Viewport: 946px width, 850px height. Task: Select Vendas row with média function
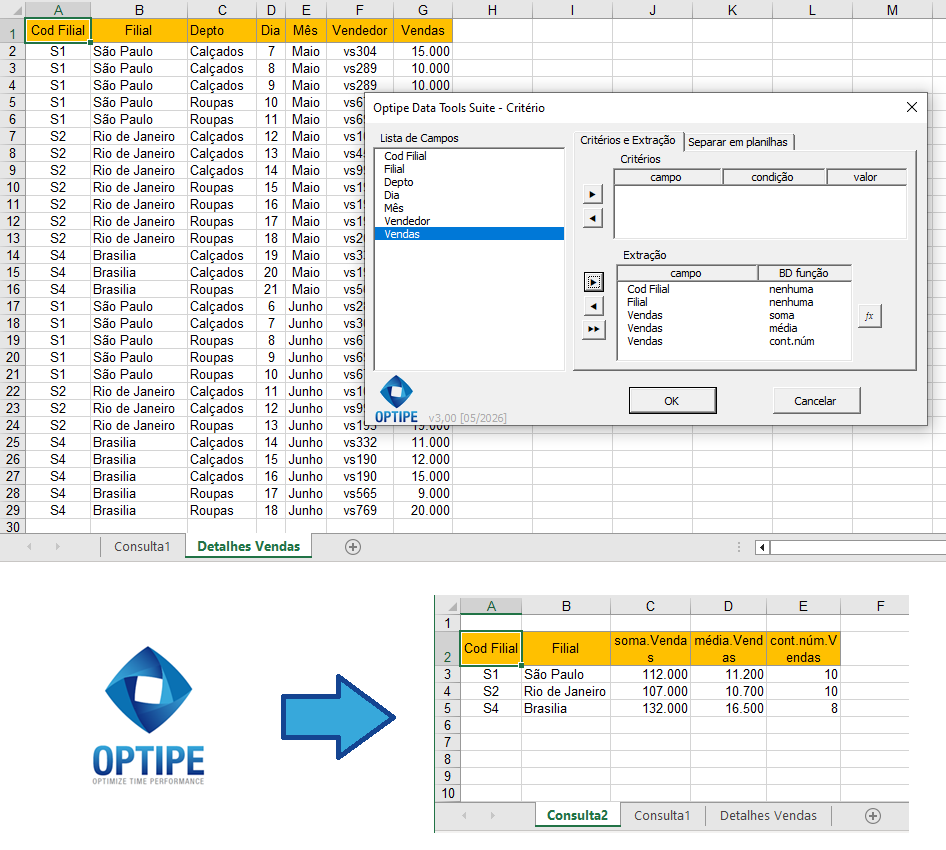734,329
